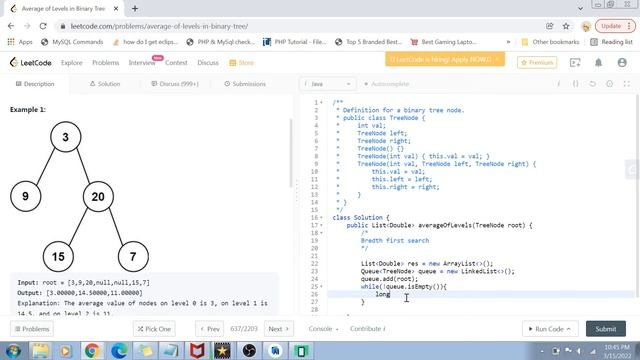Collapse code fold at line 25
640x360 pixels.
click(321, 287)
